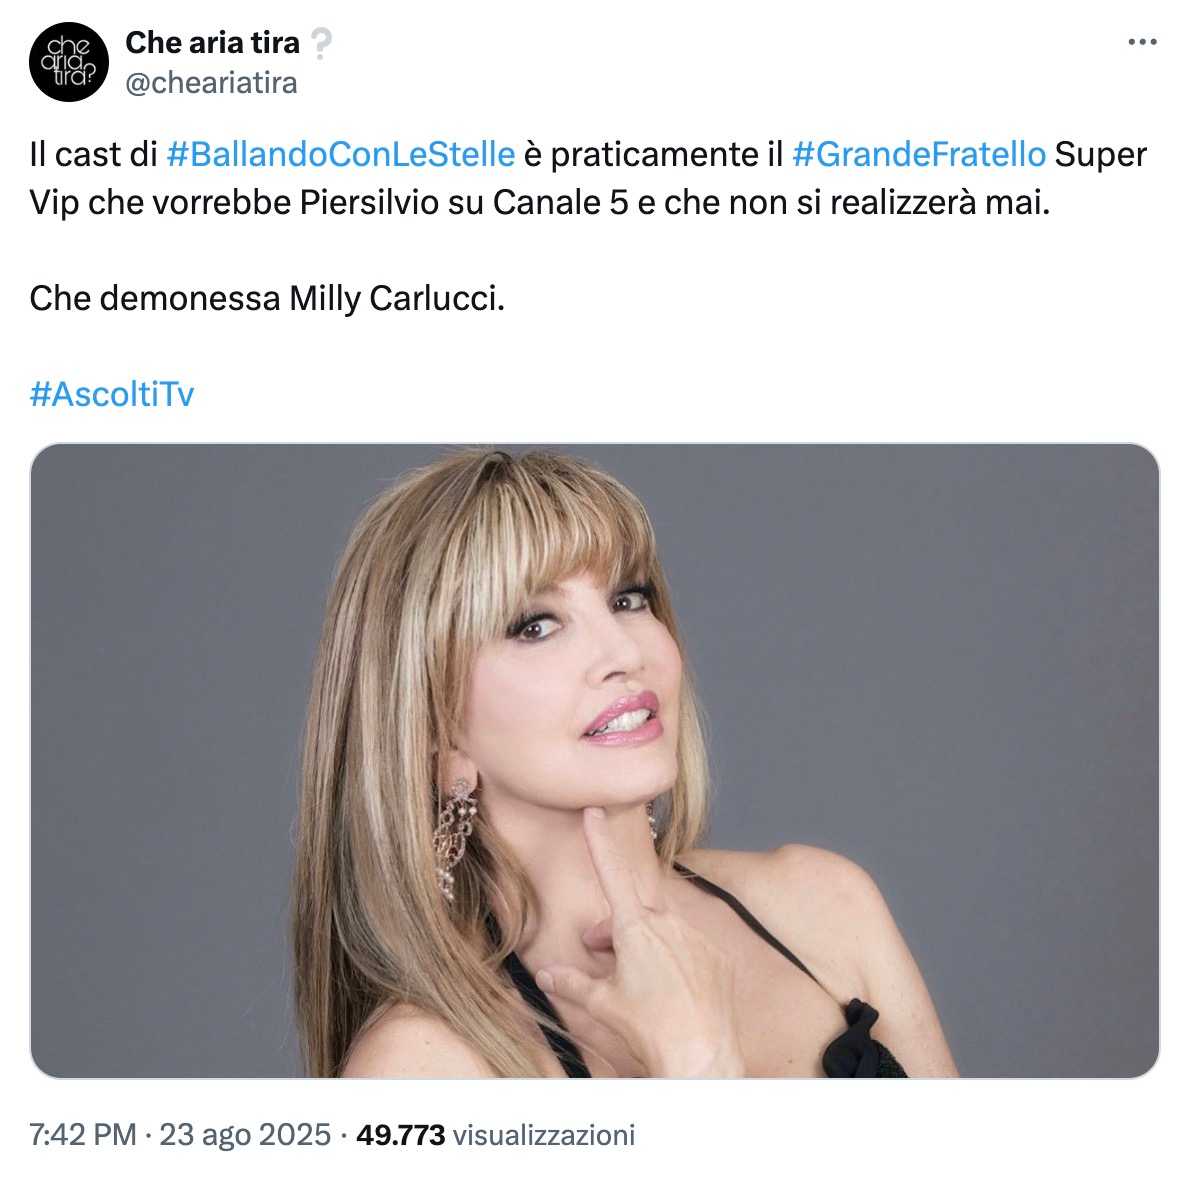
Task: Click the 7:42 PM timestamp
Action: pos(83,1135)
